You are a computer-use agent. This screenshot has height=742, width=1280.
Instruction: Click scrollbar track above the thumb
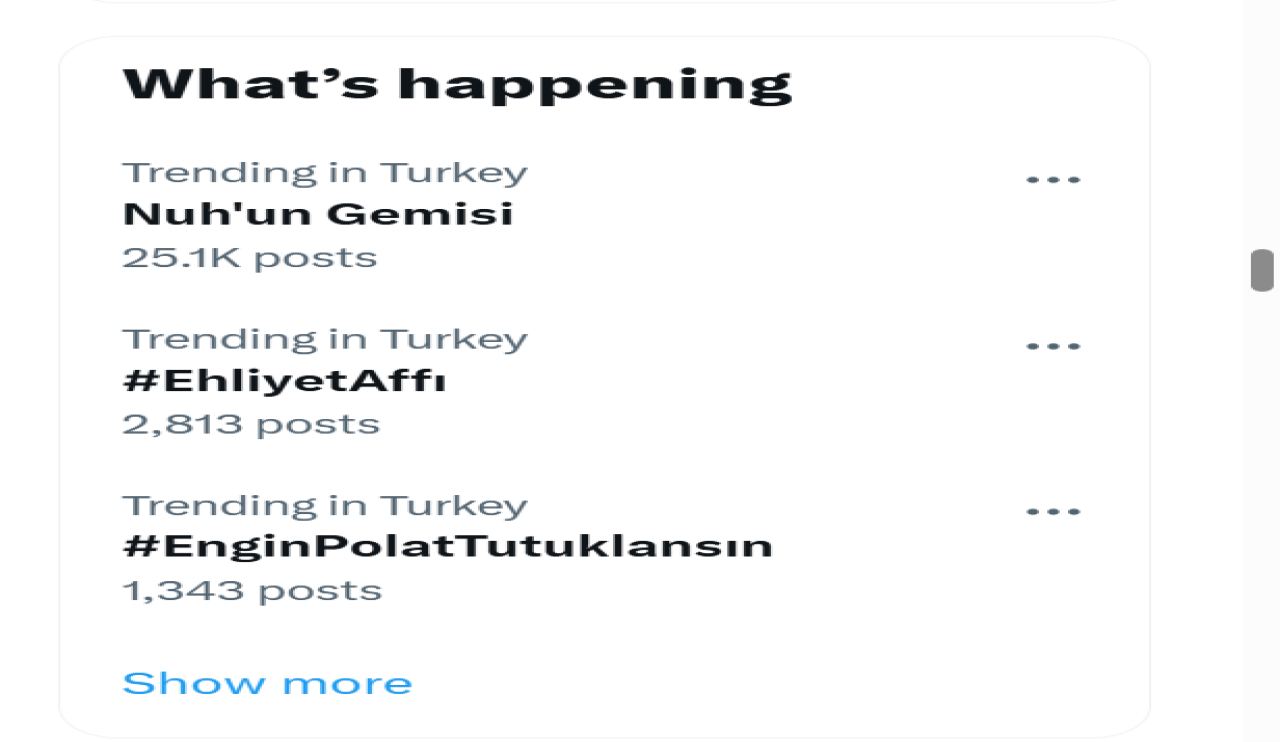point(1262,120)
